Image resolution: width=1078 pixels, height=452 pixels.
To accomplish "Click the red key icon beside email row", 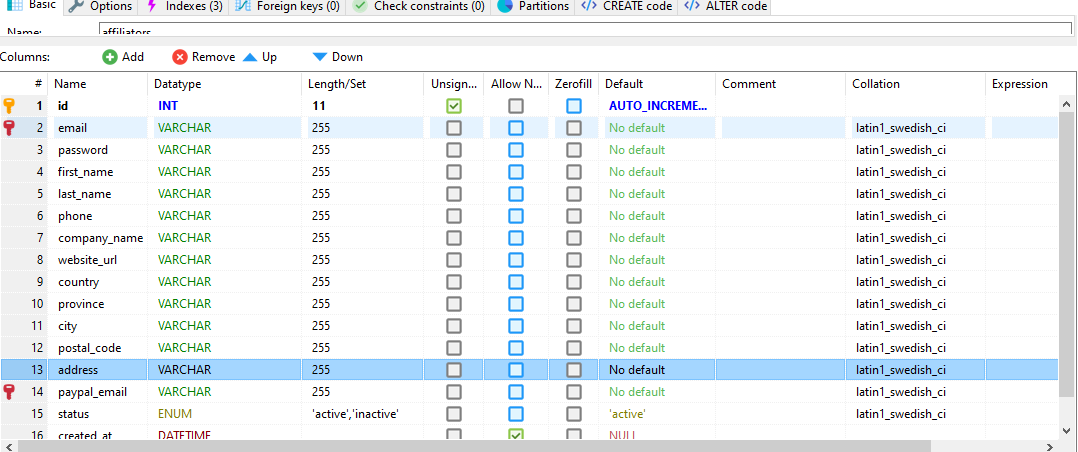I will pyautogui.click(x=10, y=127).
